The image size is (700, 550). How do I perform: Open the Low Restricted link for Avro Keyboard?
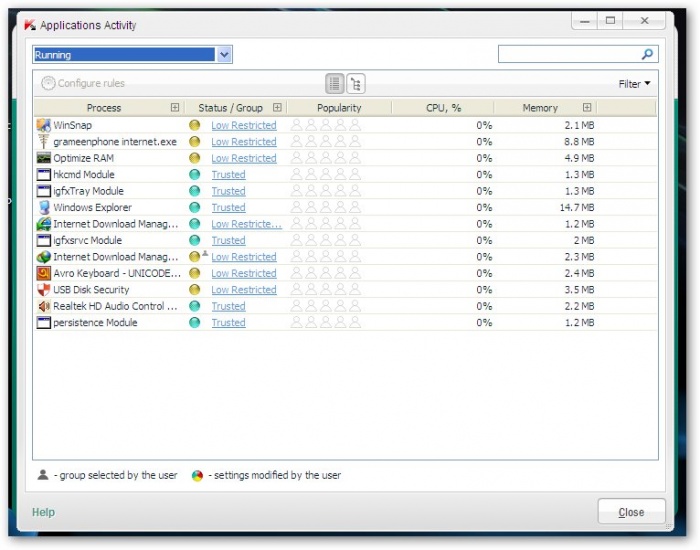[x=244, y=273]
